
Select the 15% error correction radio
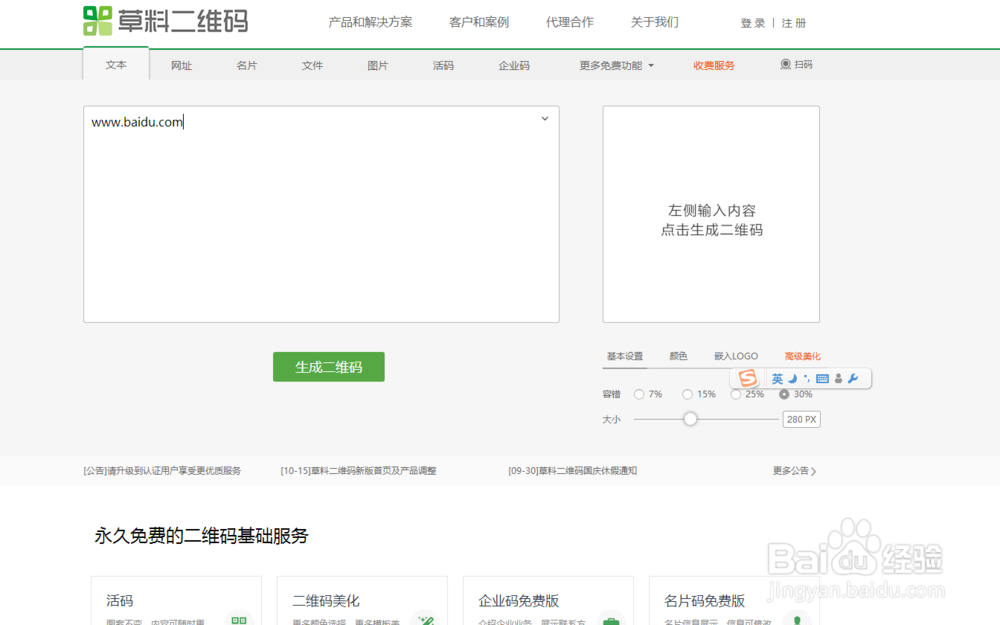[x=687, y=394]
